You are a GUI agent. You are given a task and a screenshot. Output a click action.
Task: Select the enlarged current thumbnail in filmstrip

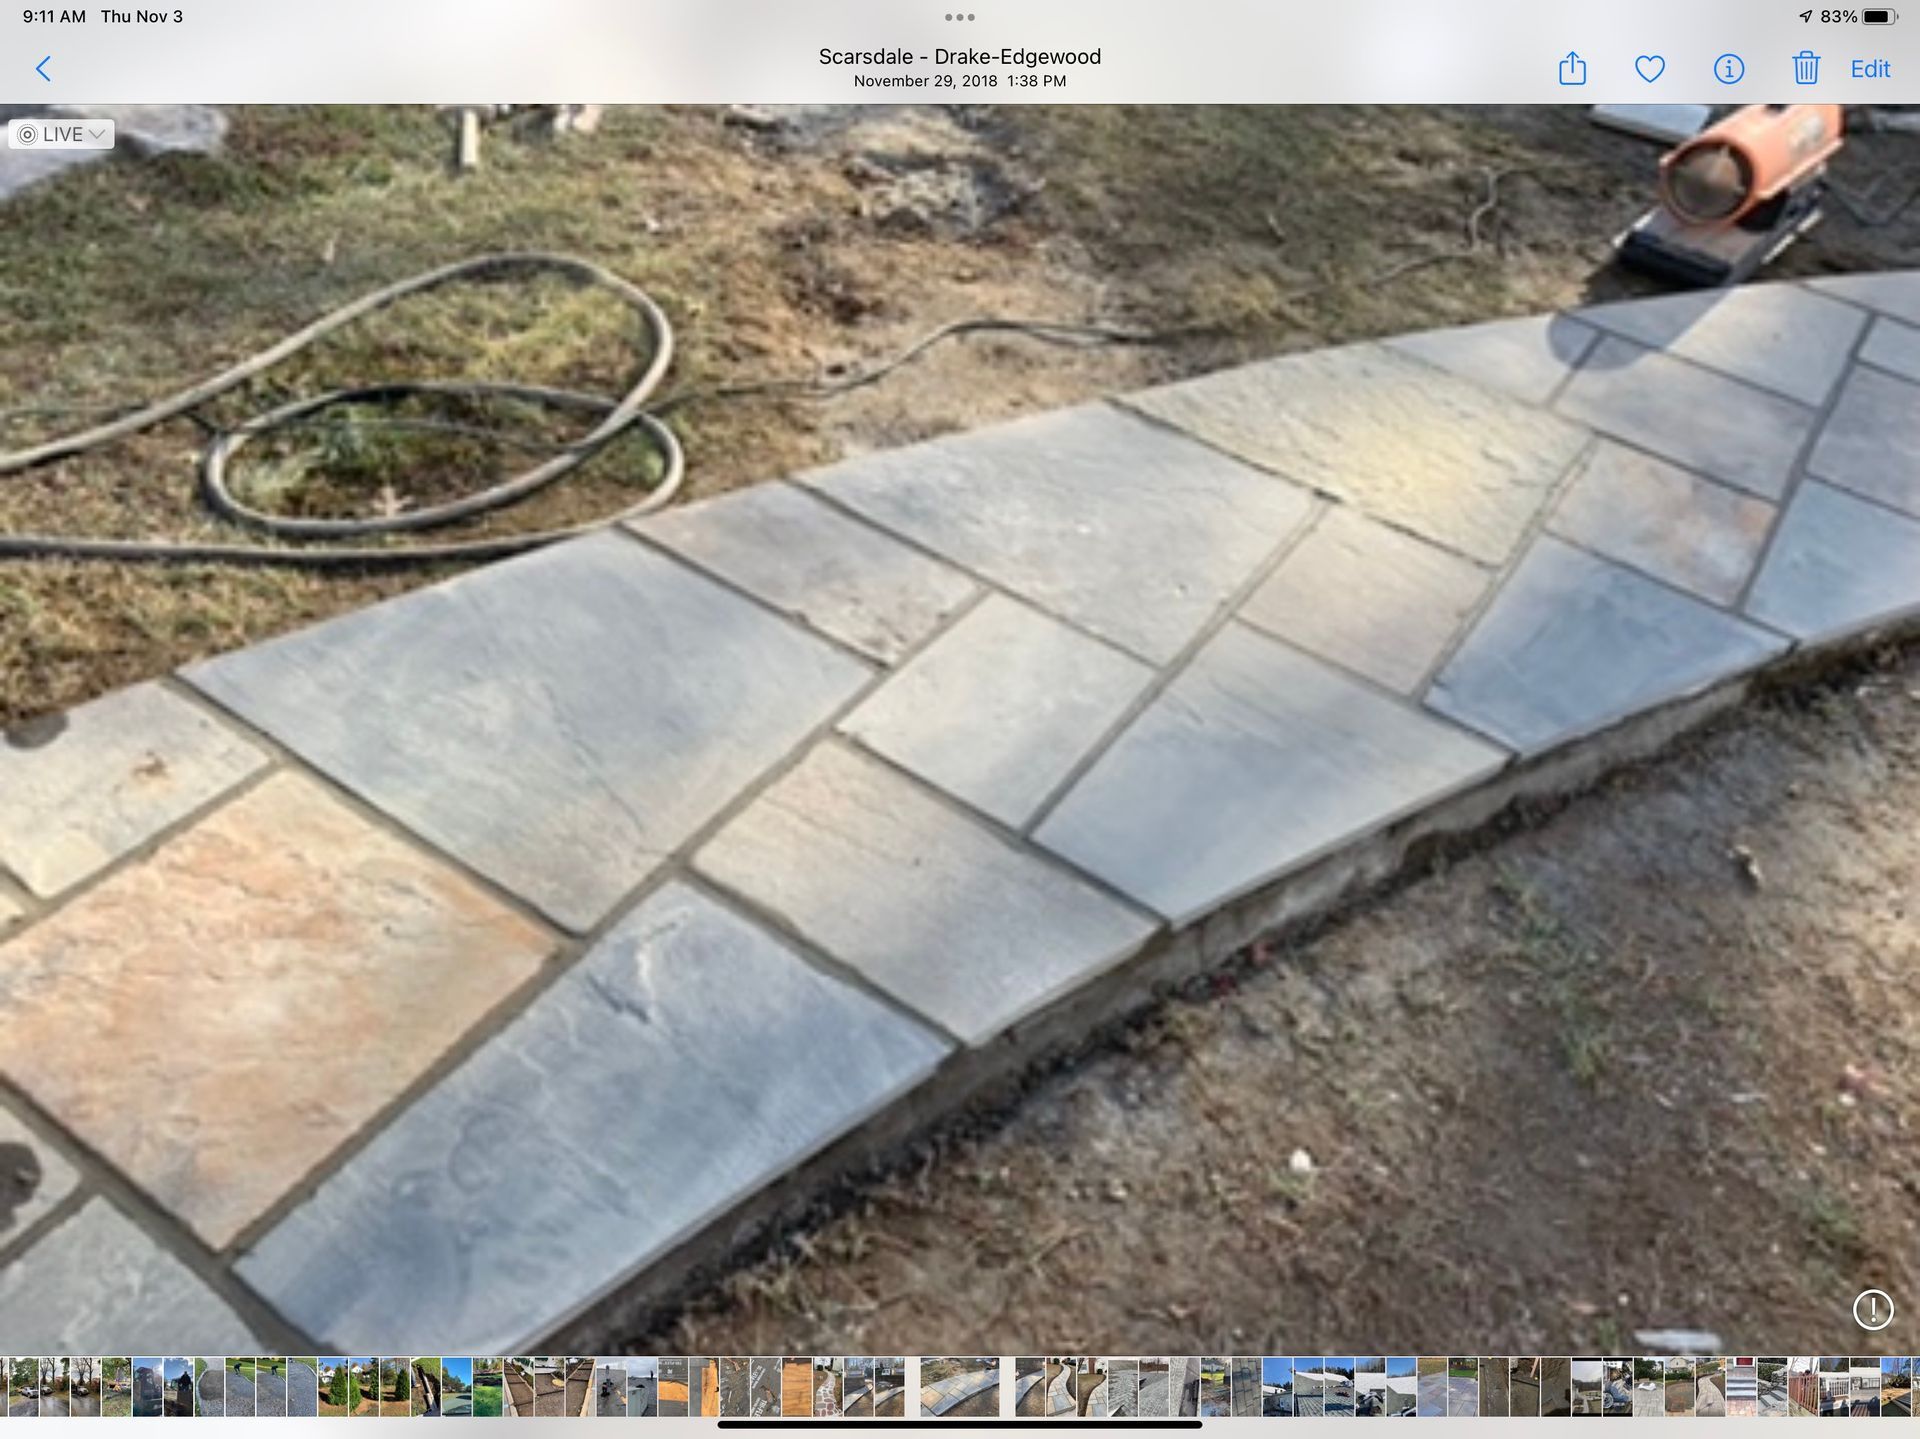pos(959,1387)
